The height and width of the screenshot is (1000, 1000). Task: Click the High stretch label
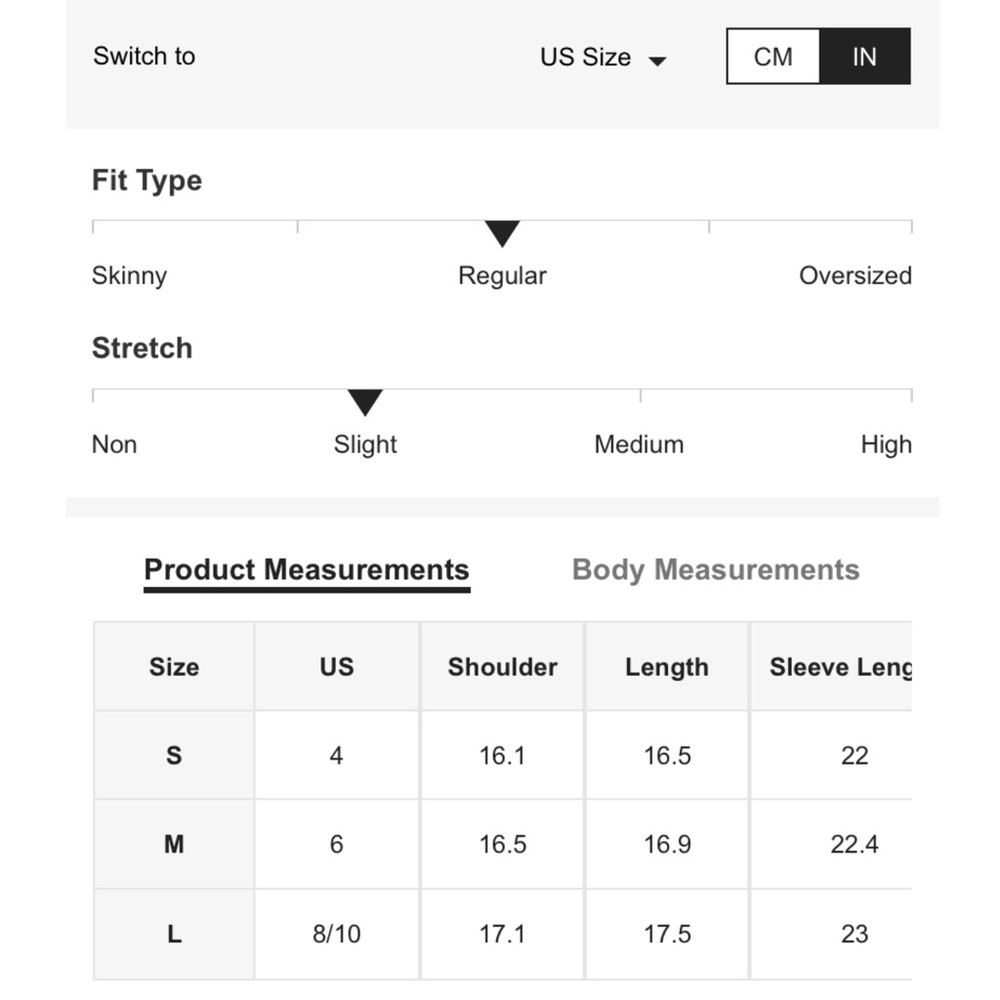point(886,445)
